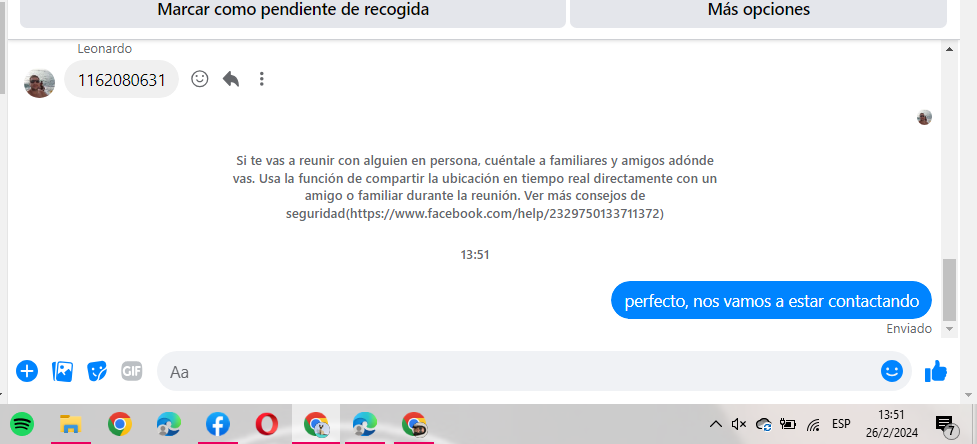977x444 pixels.
Task: Open Más opciones
Action: [x=758, y=11]
